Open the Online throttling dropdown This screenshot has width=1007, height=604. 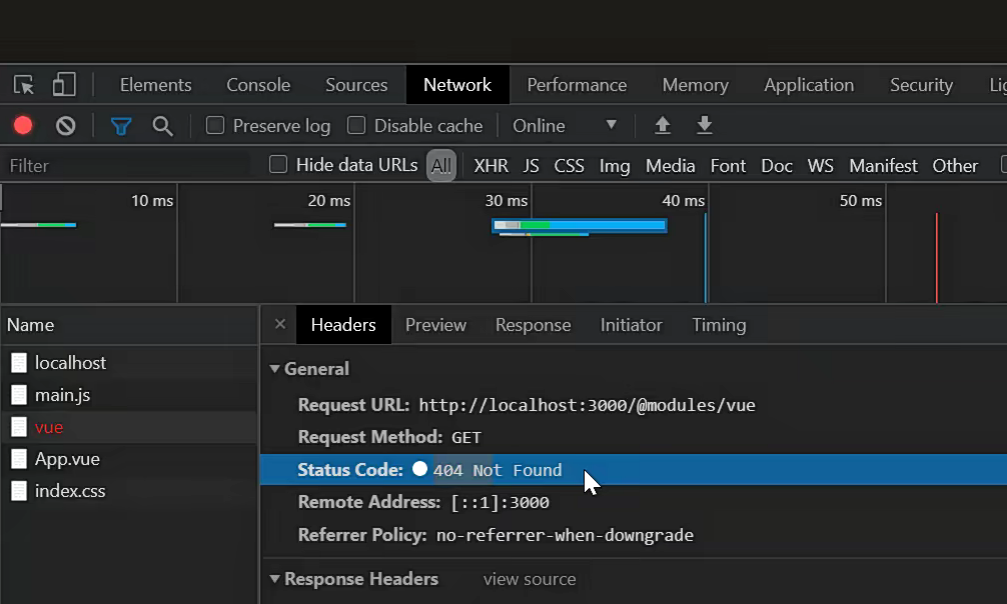(564, 125)
